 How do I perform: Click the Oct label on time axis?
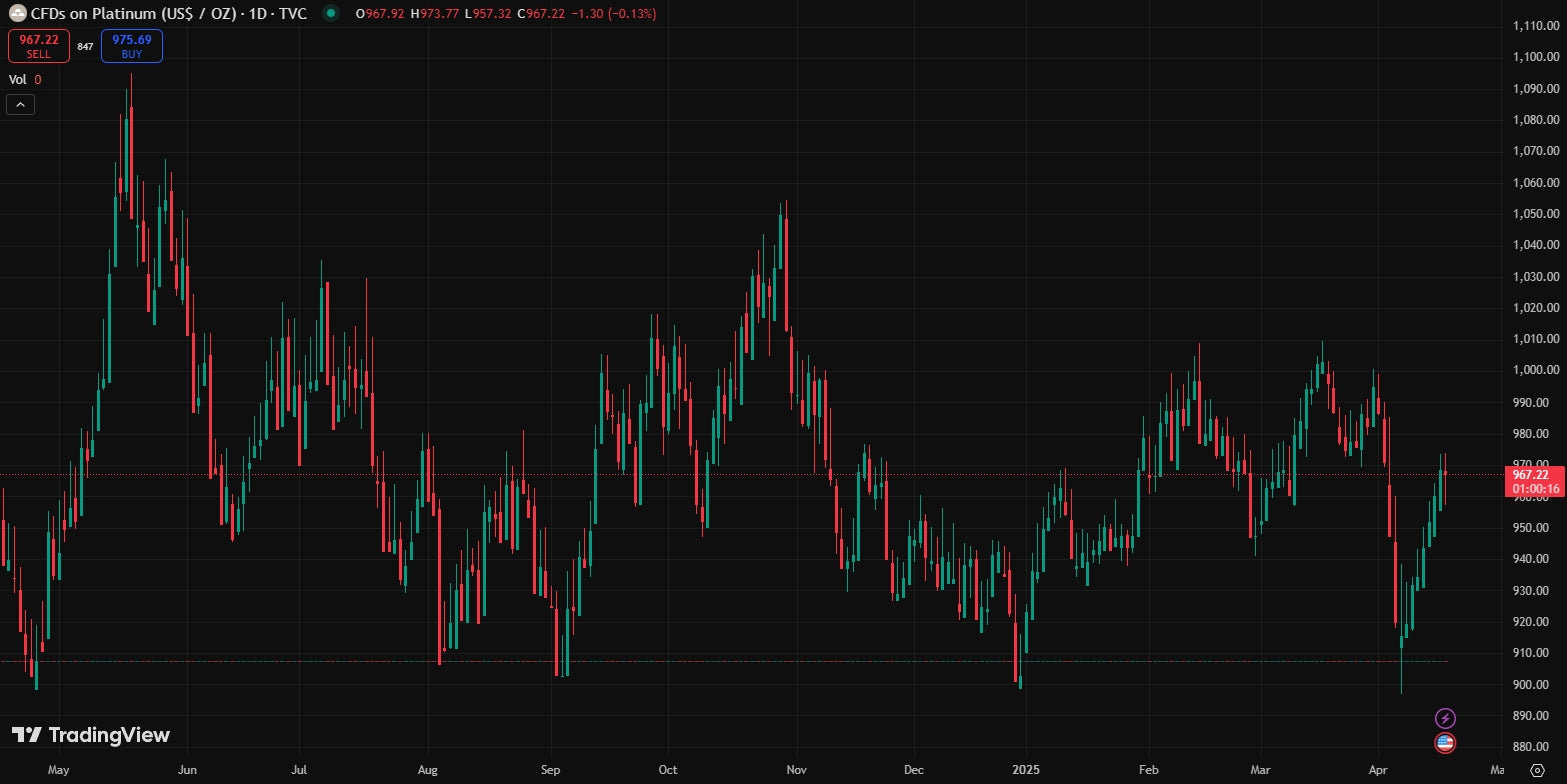pos(668,770)
